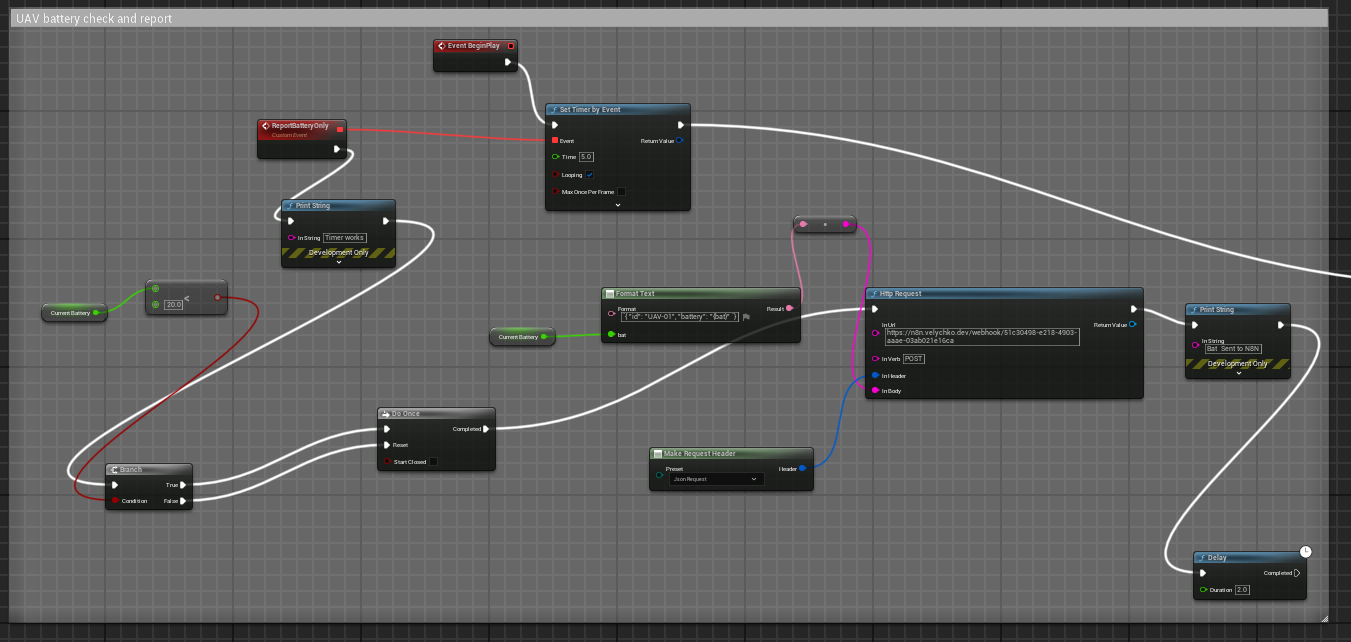Click the Event BeginPlay node icon

tap(442, 46)
